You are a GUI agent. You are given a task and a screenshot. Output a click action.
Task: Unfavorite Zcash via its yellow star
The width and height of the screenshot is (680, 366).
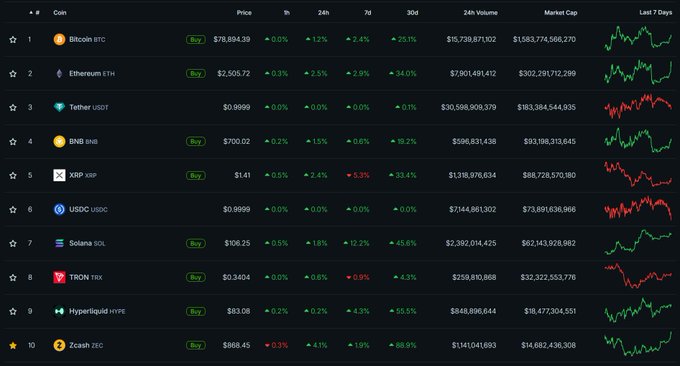point(13,345)
